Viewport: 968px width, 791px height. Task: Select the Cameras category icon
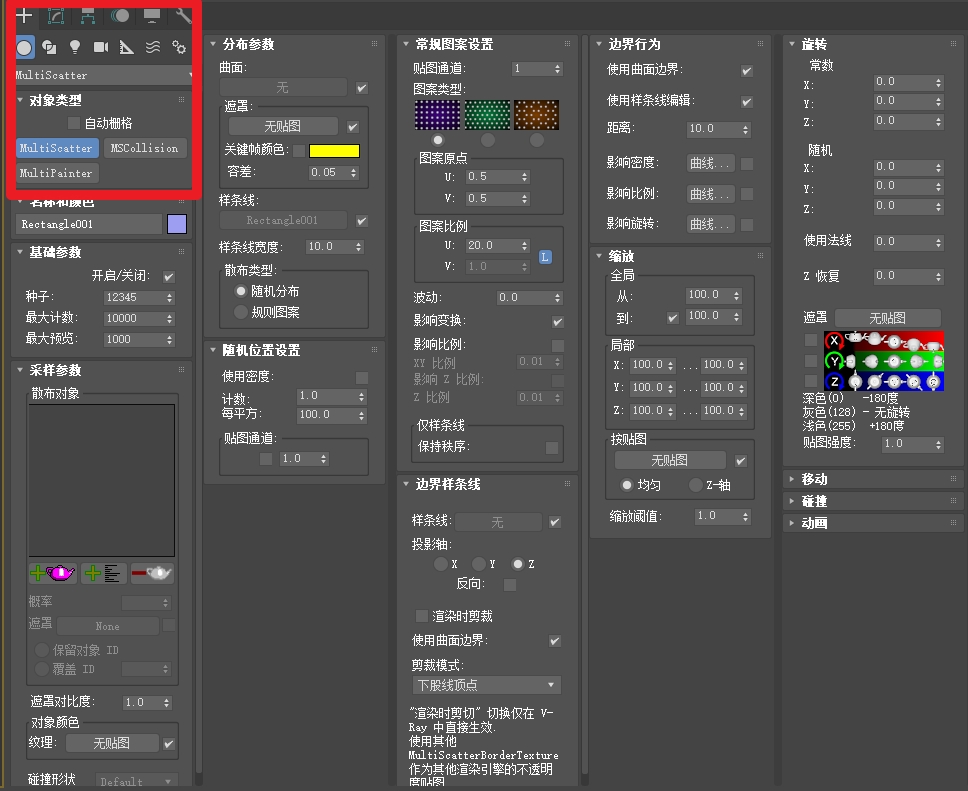coord(101,47)
